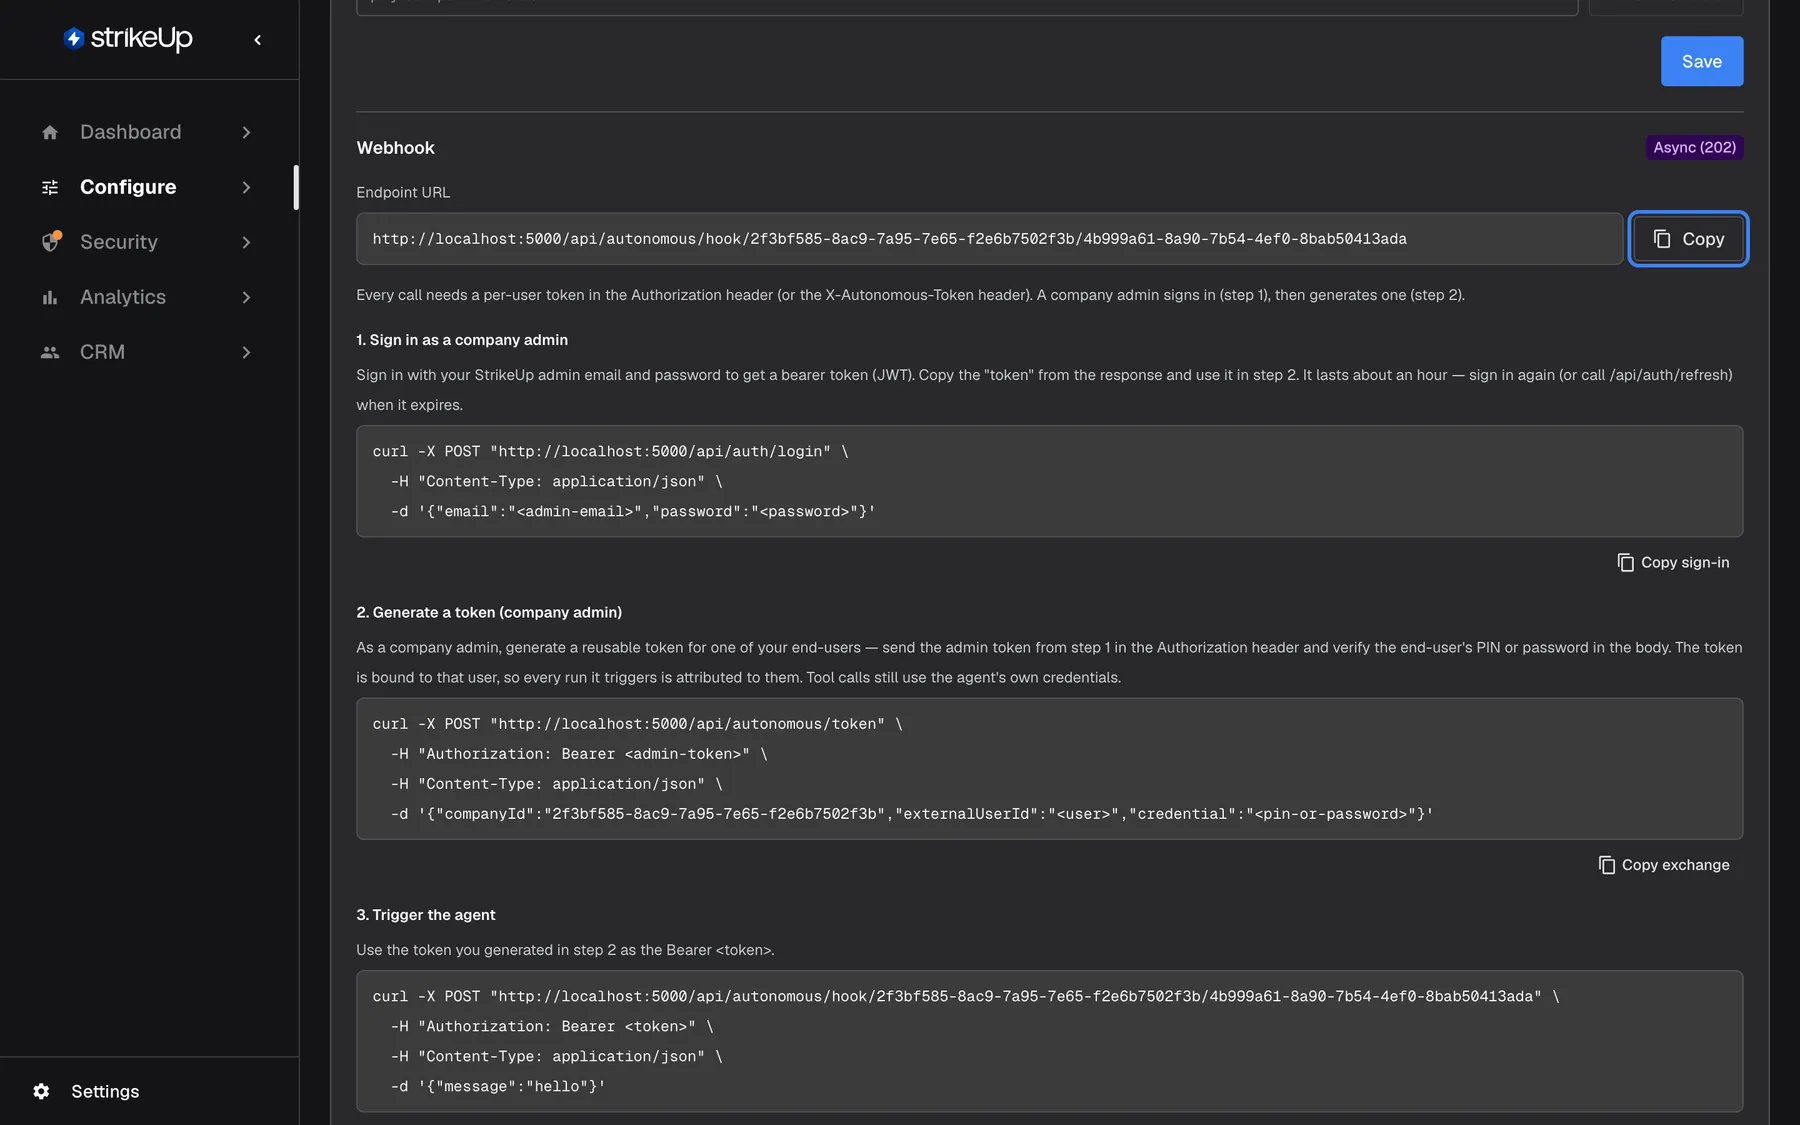
Task: Click the Configure sliders icon
Action: (x=50, y=187)
